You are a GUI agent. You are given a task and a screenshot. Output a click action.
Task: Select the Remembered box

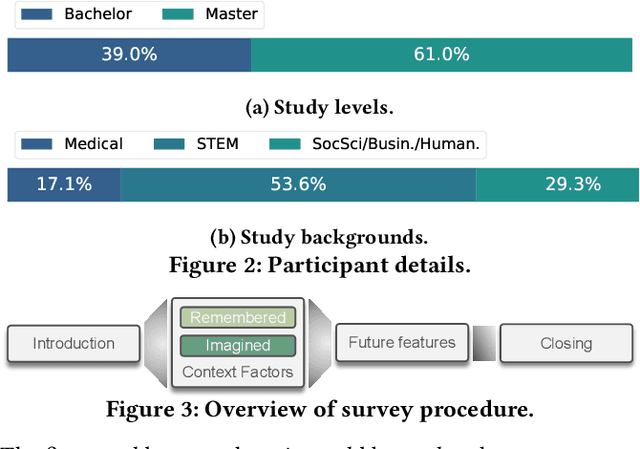pos(238,318)
